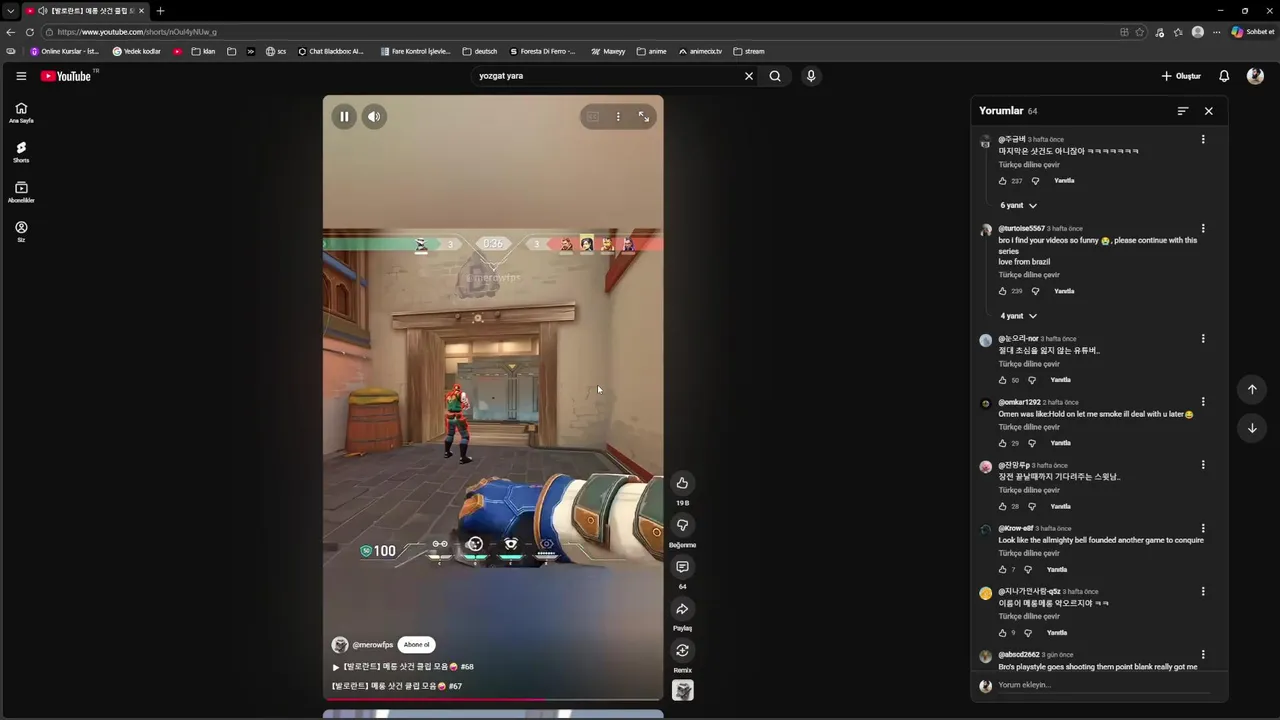
Task: Close the YouTube browser tab
Action: pyautogui.click(x=141, y=11)
